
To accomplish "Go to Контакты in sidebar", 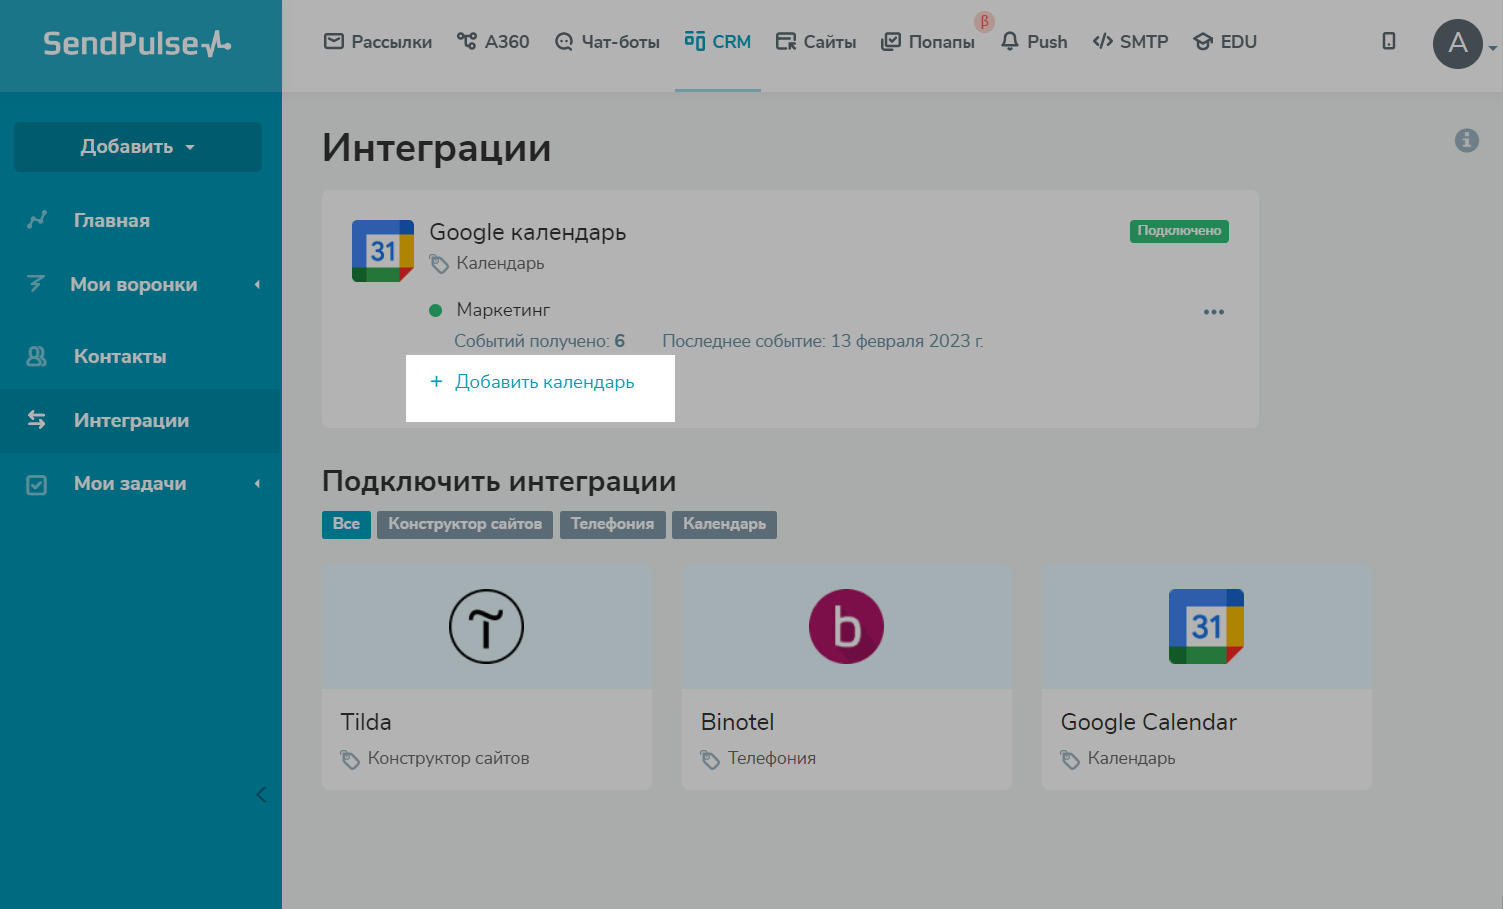I will pos(120,357).
